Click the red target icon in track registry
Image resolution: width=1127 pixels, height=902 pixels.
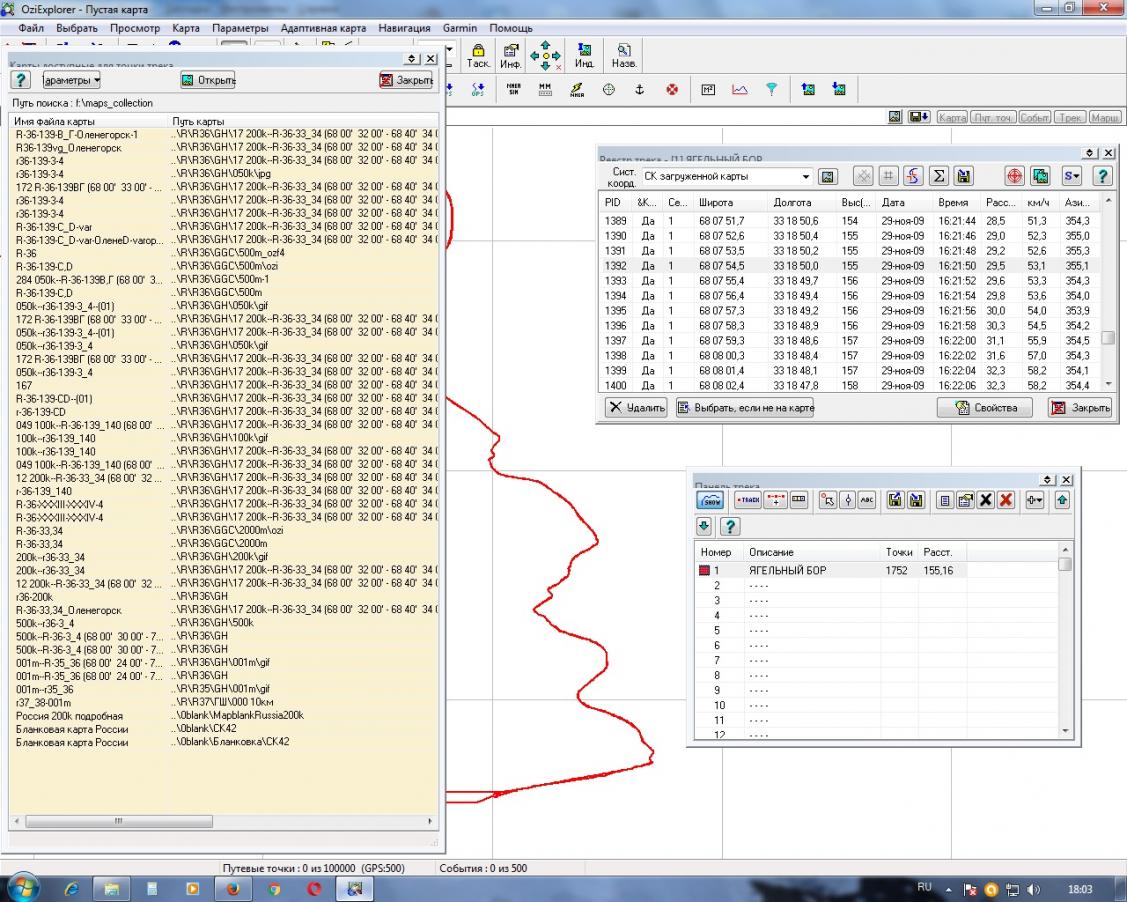point(1014,176)
